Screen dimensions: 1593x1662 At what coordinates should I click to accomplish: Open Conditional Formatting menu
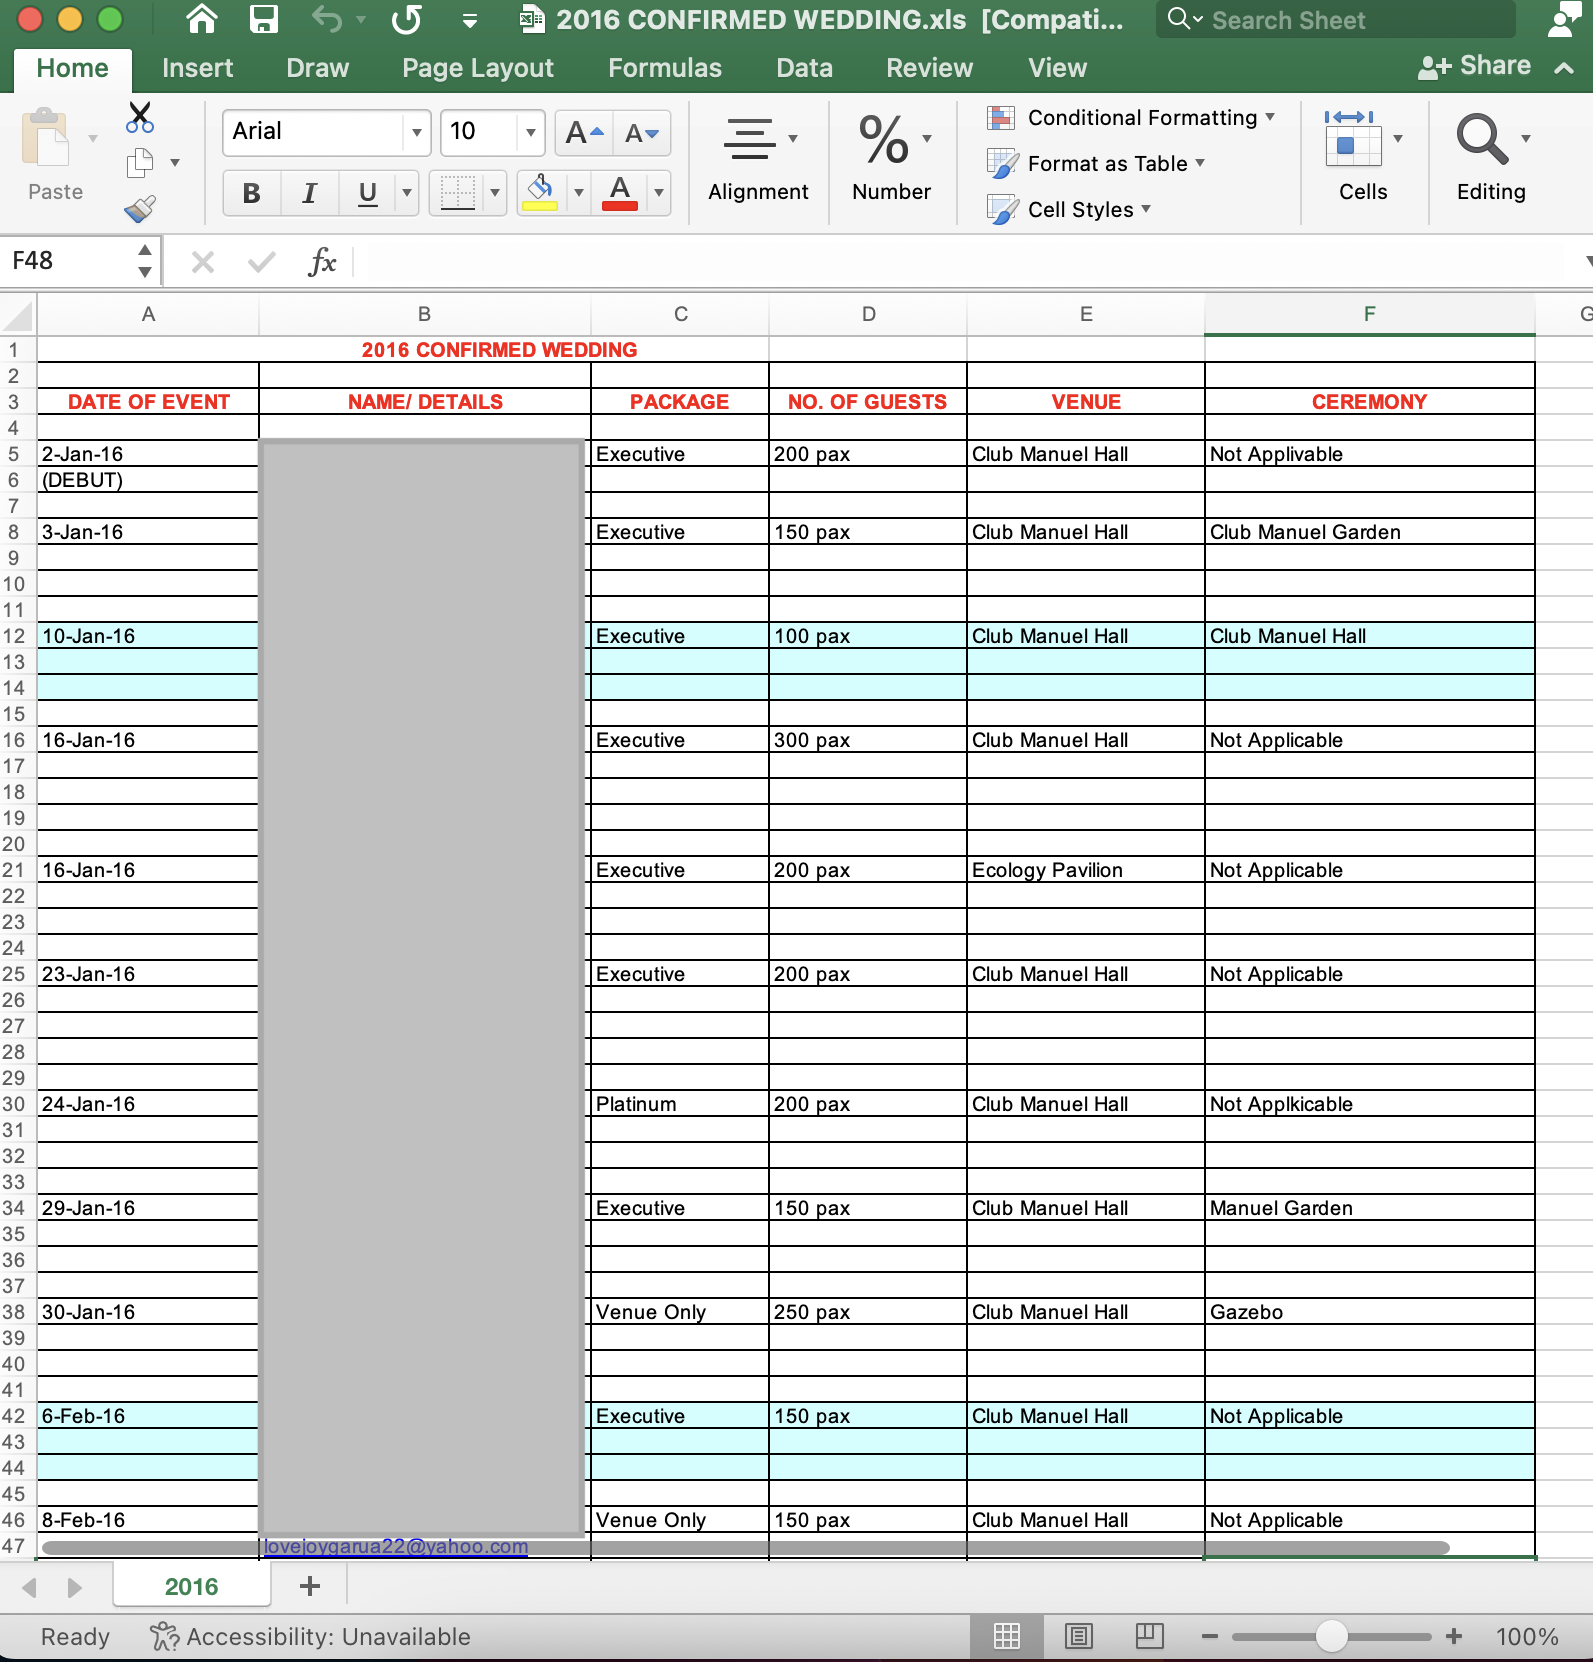coord(1131,118)
